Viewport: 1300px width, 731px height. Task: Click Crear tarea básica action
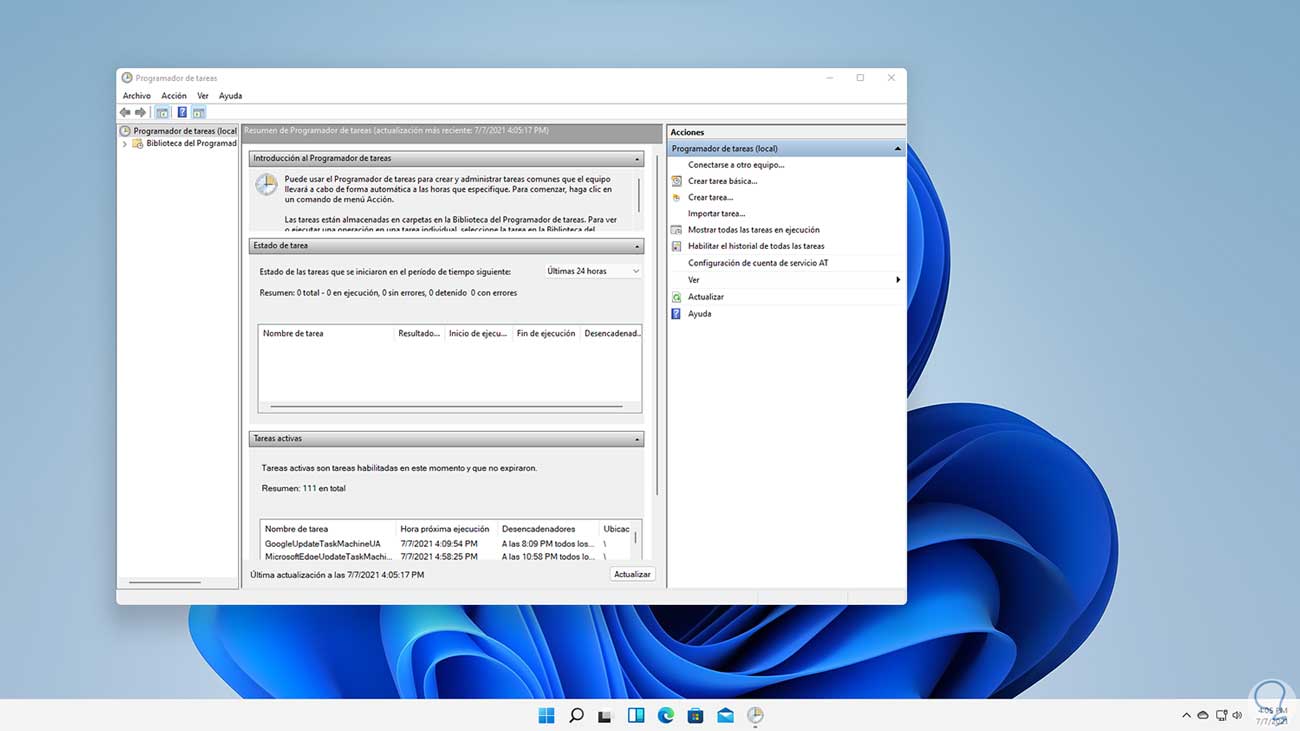tap(722, 181)
